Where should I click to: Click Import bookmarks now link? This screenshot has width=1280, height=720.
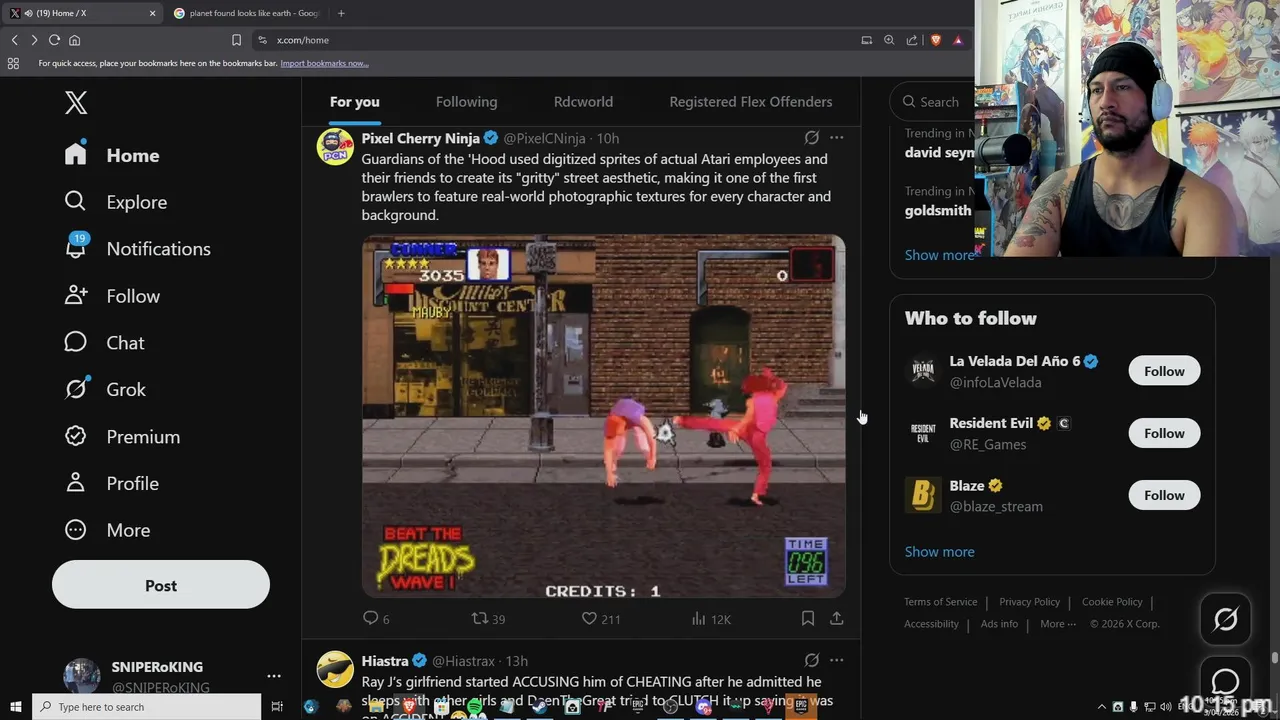324,63
